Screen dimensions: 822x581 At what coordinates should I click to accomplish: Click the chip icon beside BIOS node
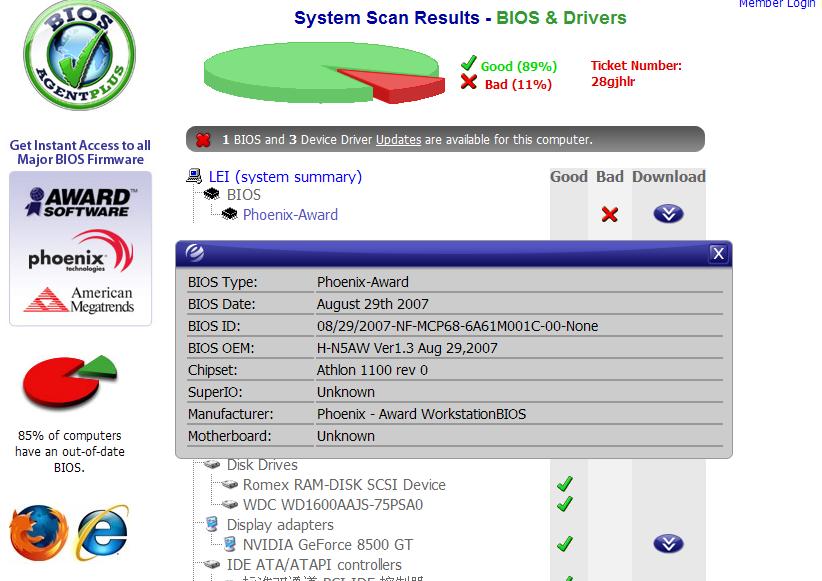point(211,195)
